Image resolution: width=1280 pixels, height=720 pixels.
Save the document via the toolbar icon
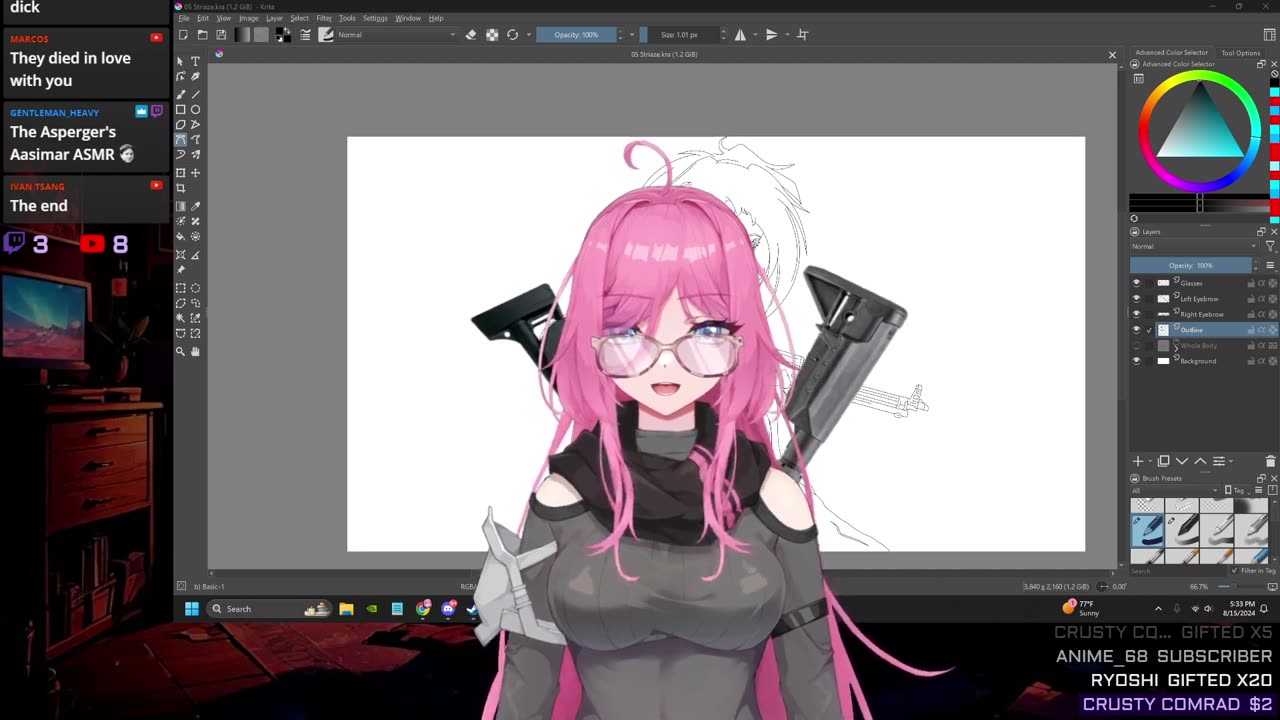point(221,34)
